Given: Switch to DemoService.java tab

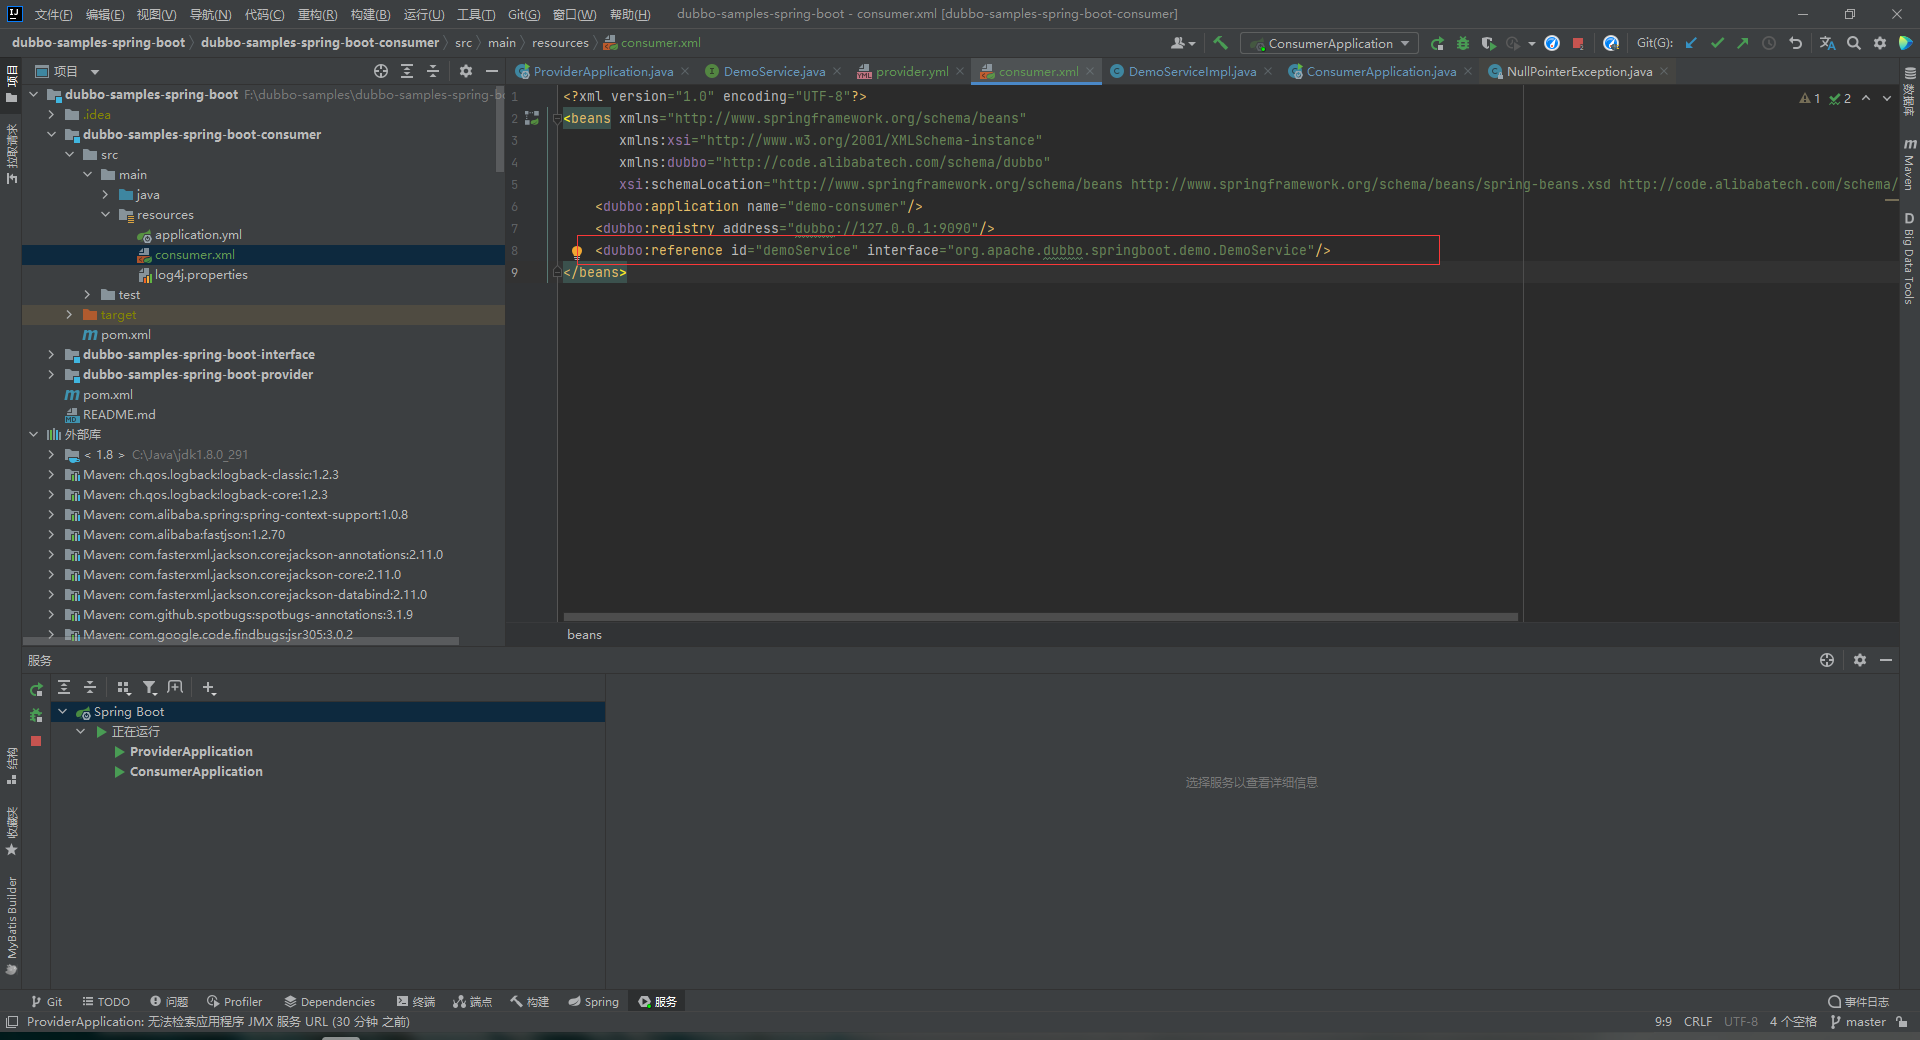Looking at the screenshot, I should click(774, 71).
